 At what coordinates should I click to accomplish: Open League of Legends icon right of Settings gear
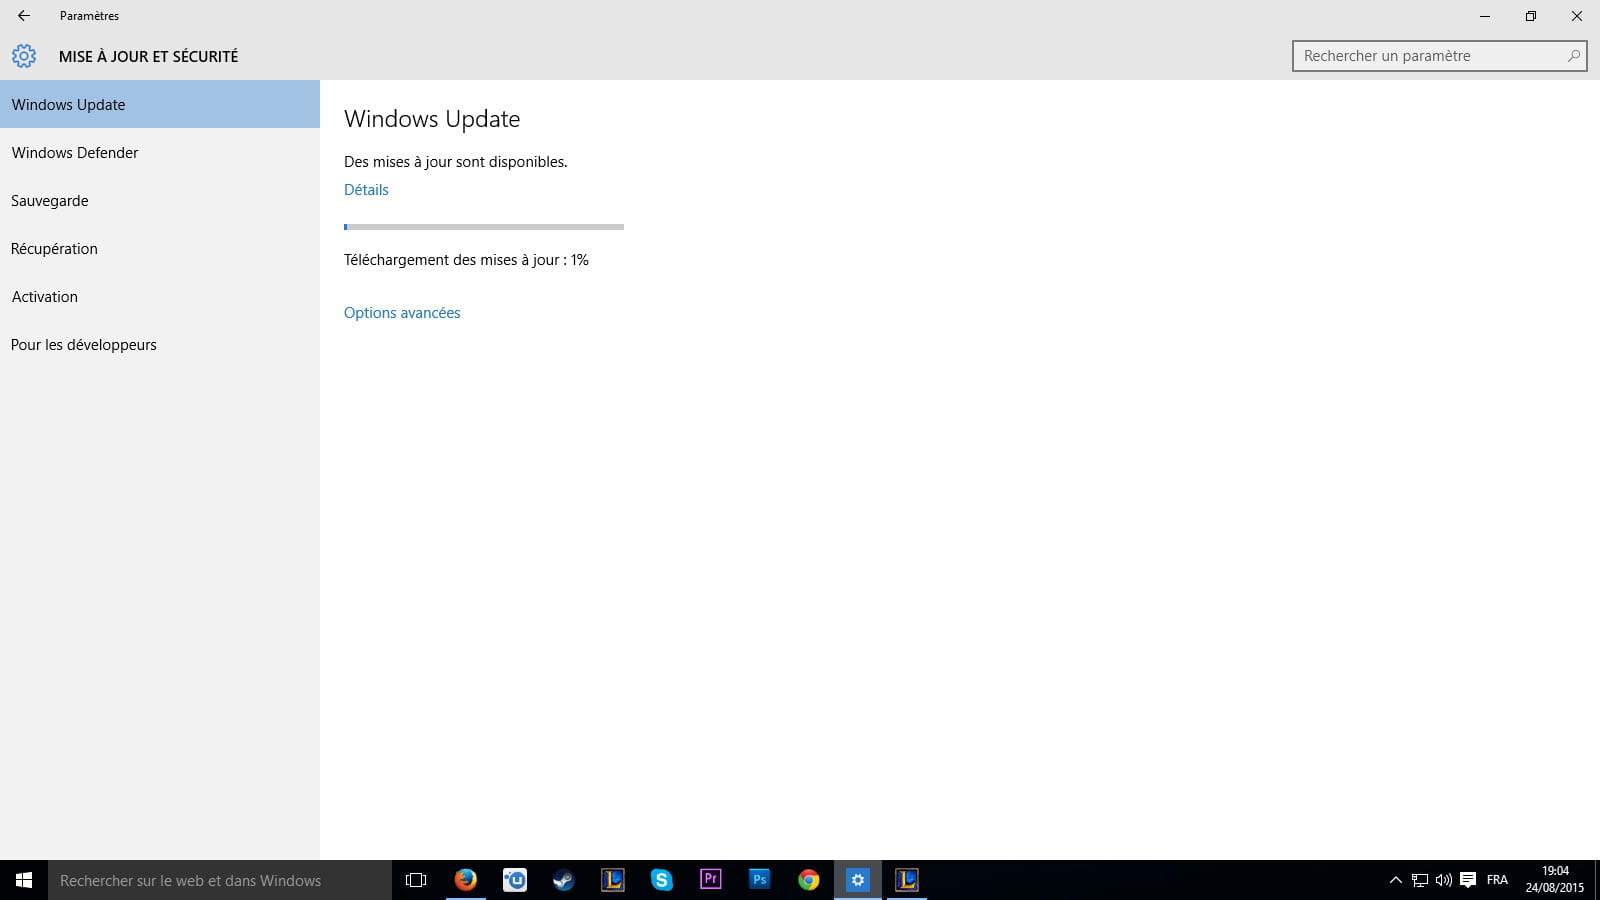coord(906,880)
